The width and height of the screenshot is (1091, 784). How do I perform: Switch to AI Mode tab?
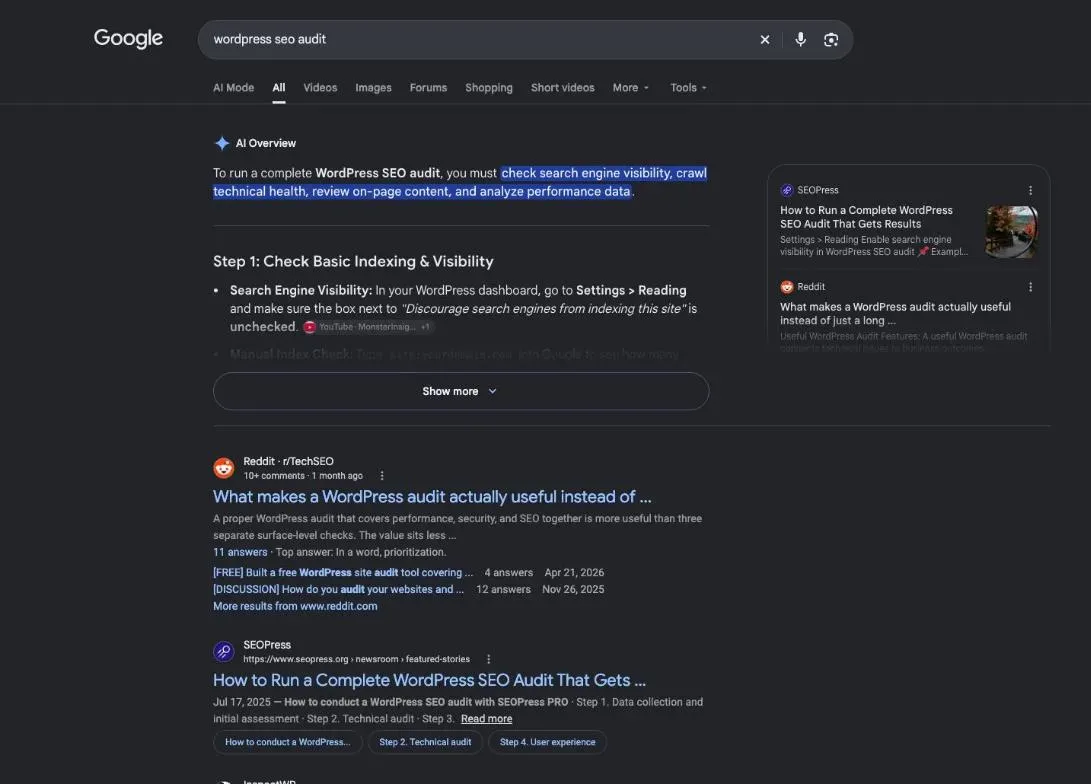click(x=233, y=88)
